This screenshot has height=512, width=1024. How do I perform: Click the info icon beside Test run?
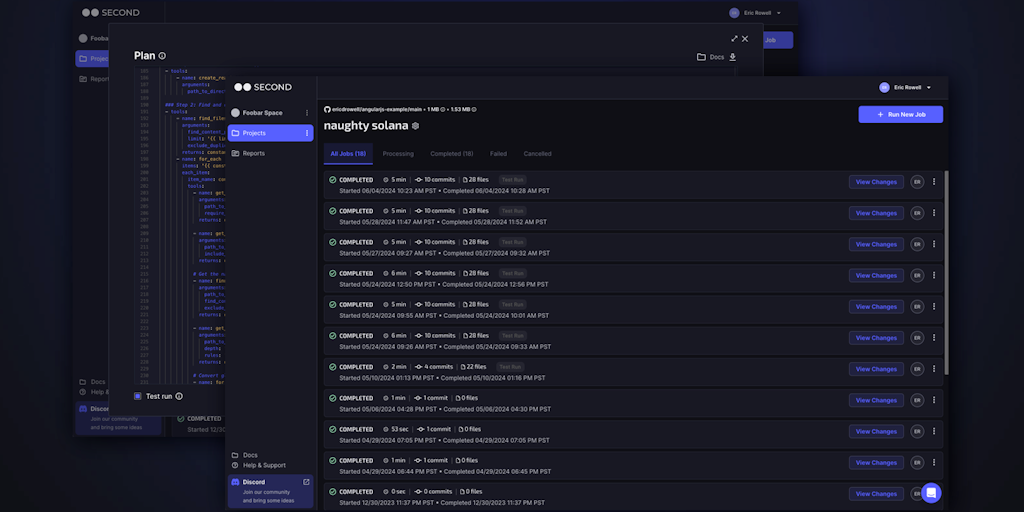coord(179,396)
